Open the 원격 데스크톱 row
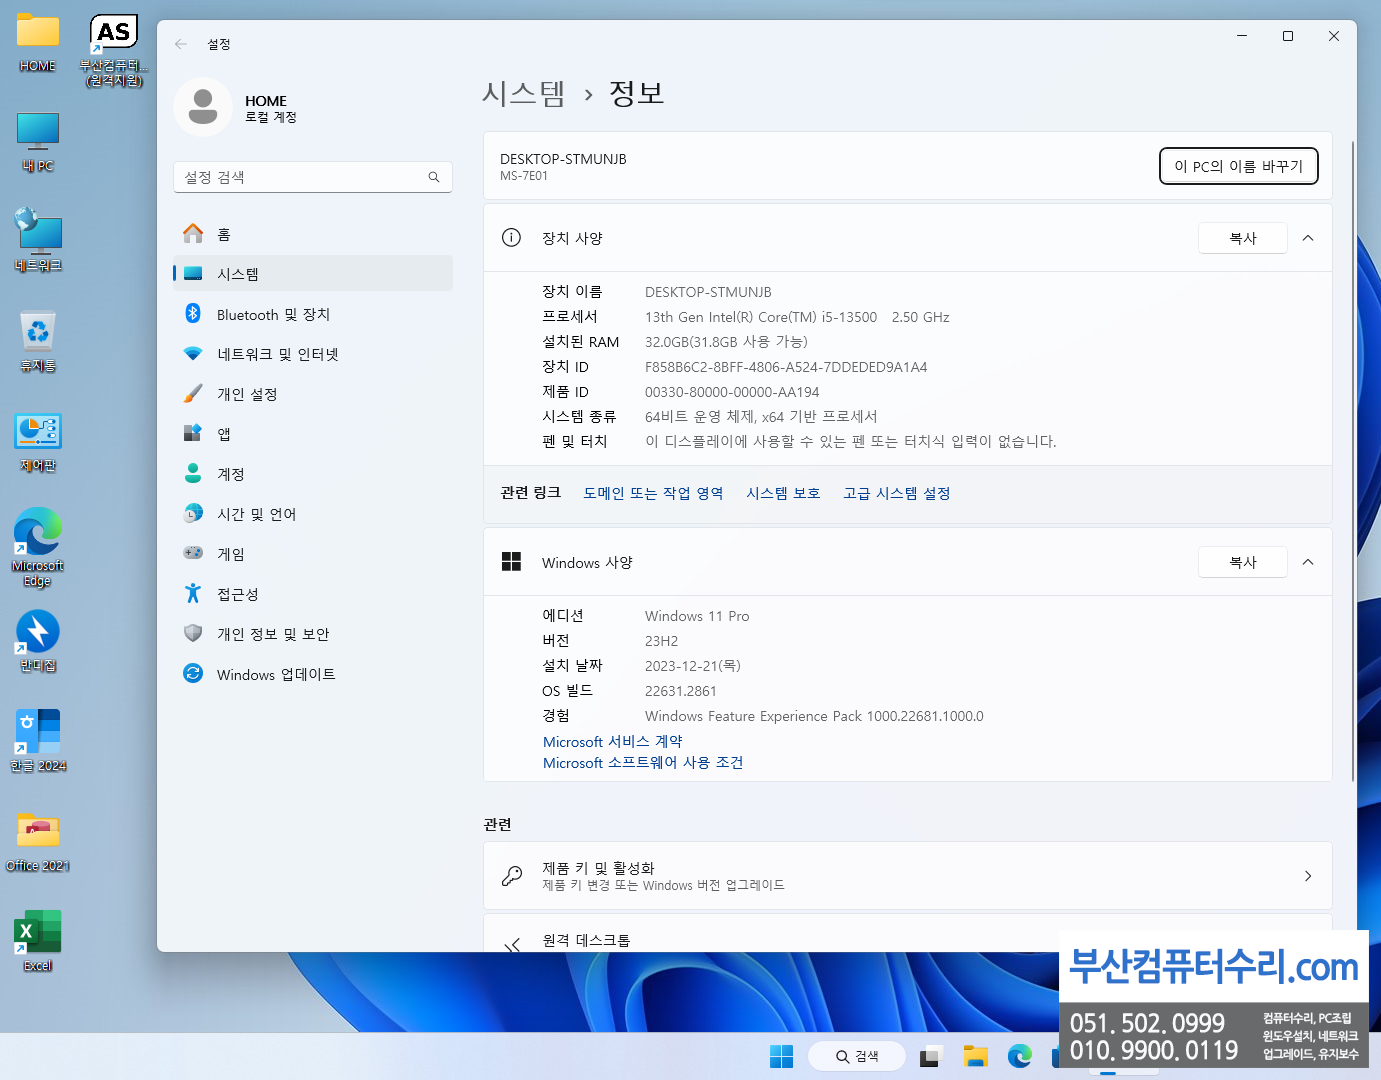The height and width of the screenshot is (1080, 1381). pyautogui.click(x=907, y=934)
